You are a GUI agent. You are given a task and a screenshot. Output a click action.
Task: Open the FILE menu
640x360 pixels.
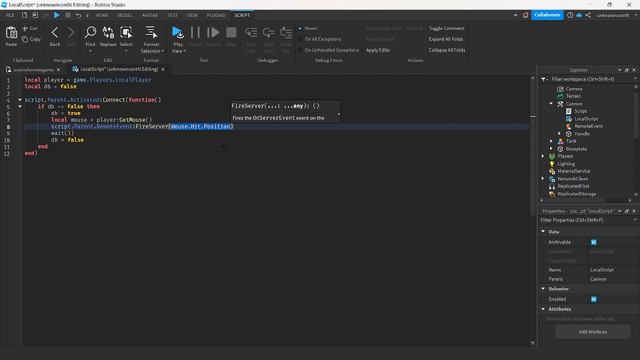pos(10,15)
